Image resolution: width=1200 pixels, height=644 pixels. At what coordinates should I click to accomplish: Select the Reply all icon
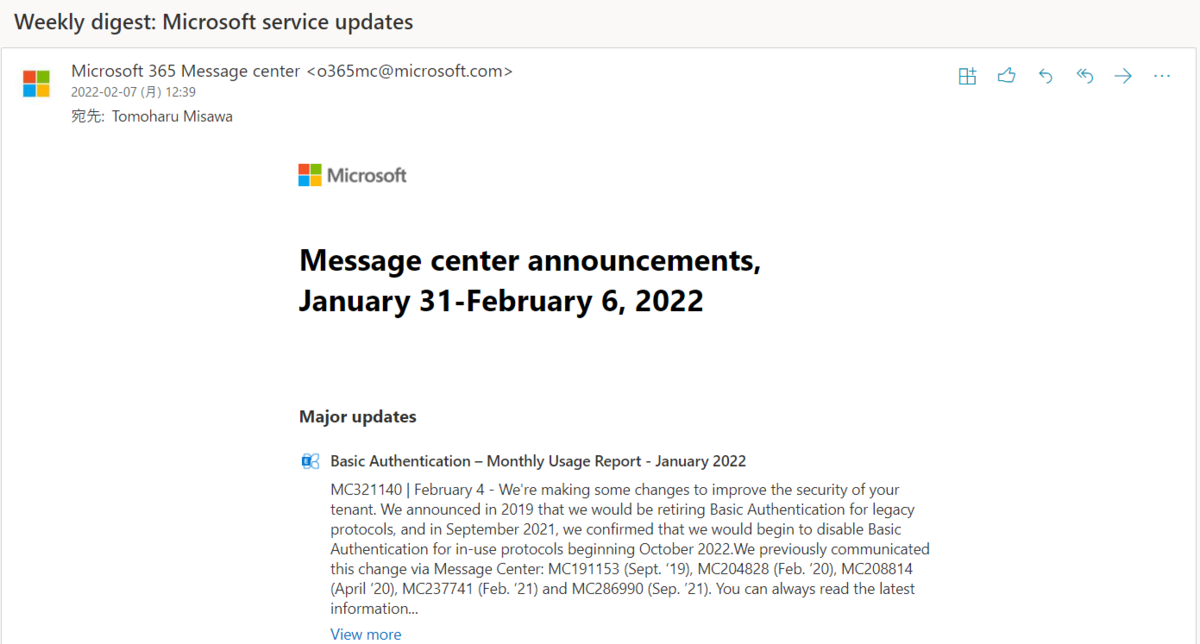pyautogui.click(x=1084, y=75)
